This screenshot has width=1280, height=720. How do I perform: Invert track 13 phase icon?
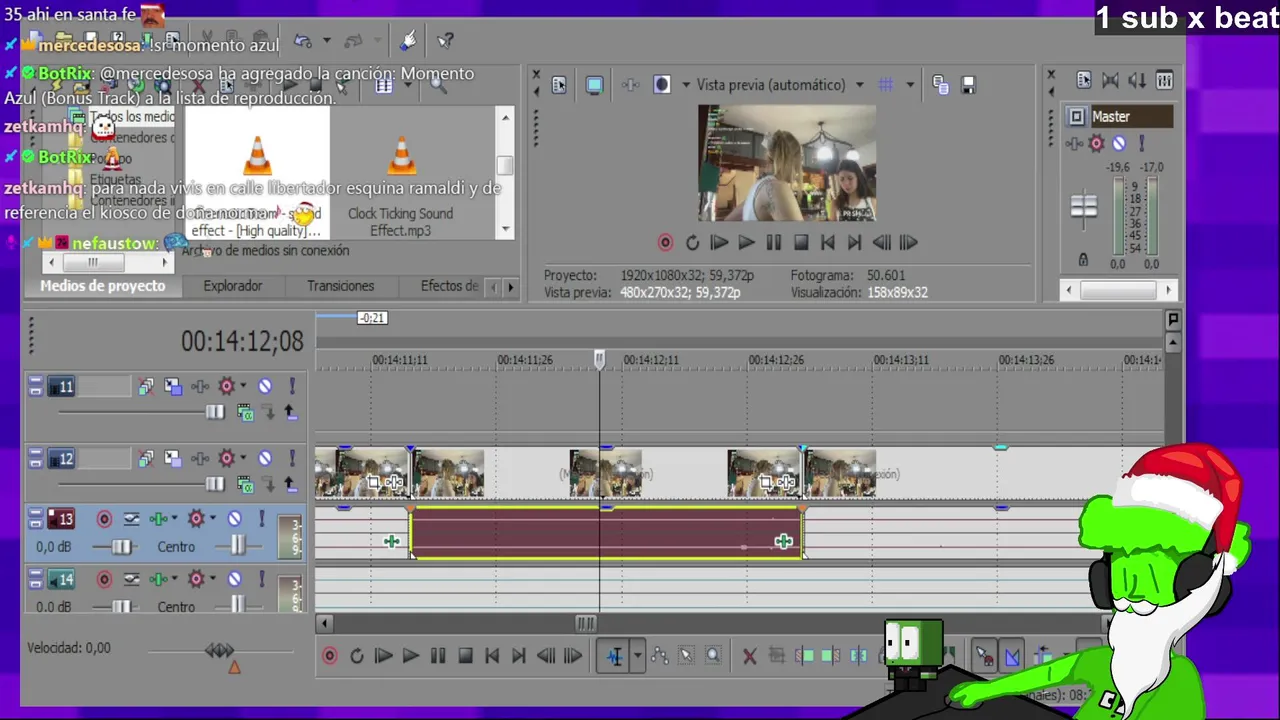click(131, 519)
